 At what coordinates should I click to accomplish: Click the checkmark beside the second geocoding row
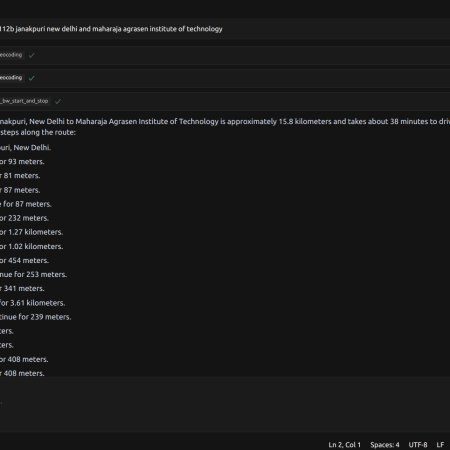pos(32,78)
